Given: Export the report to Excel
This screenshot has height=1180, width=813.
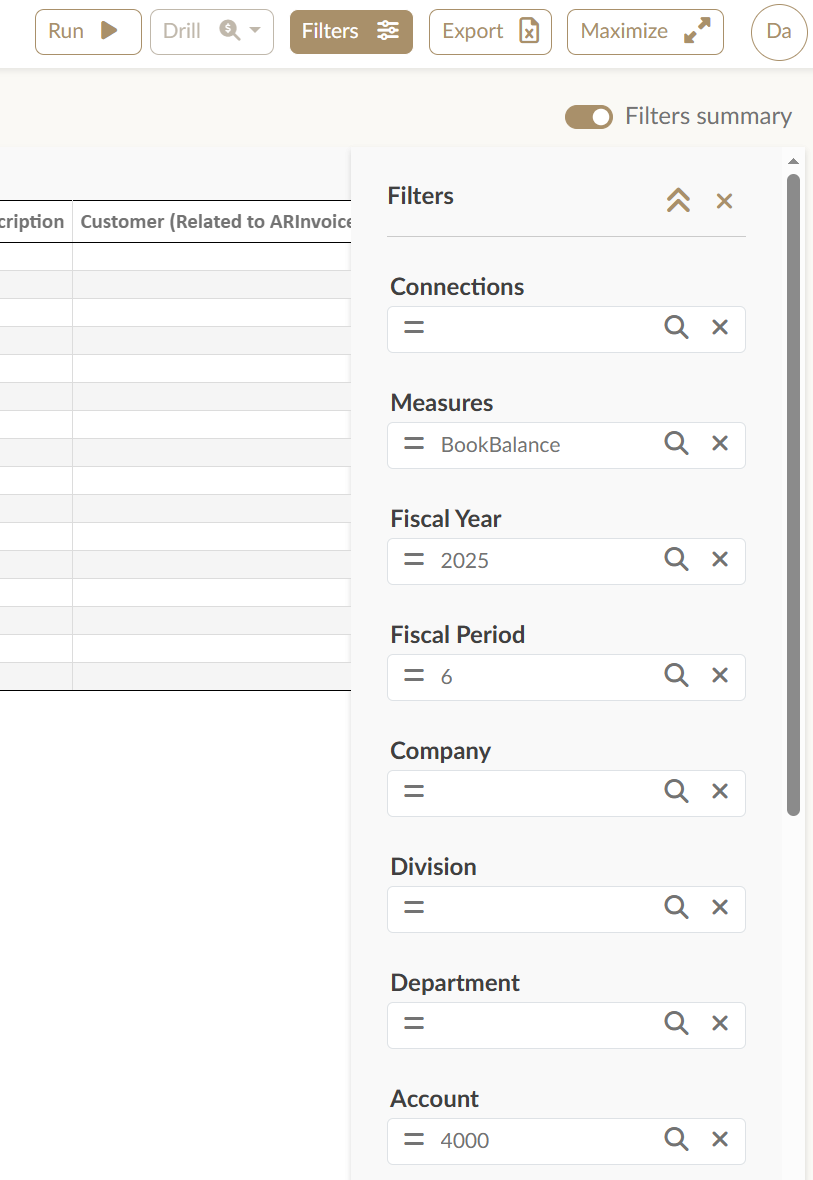Looking at the screenshot, I should tap(490, 32).
